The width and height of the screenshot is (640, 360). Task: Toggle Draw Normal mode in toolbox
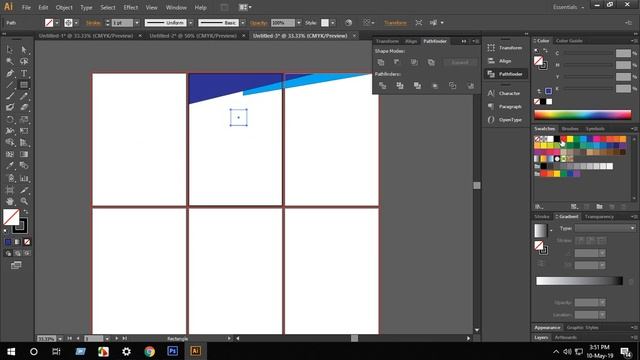point(8,253)
